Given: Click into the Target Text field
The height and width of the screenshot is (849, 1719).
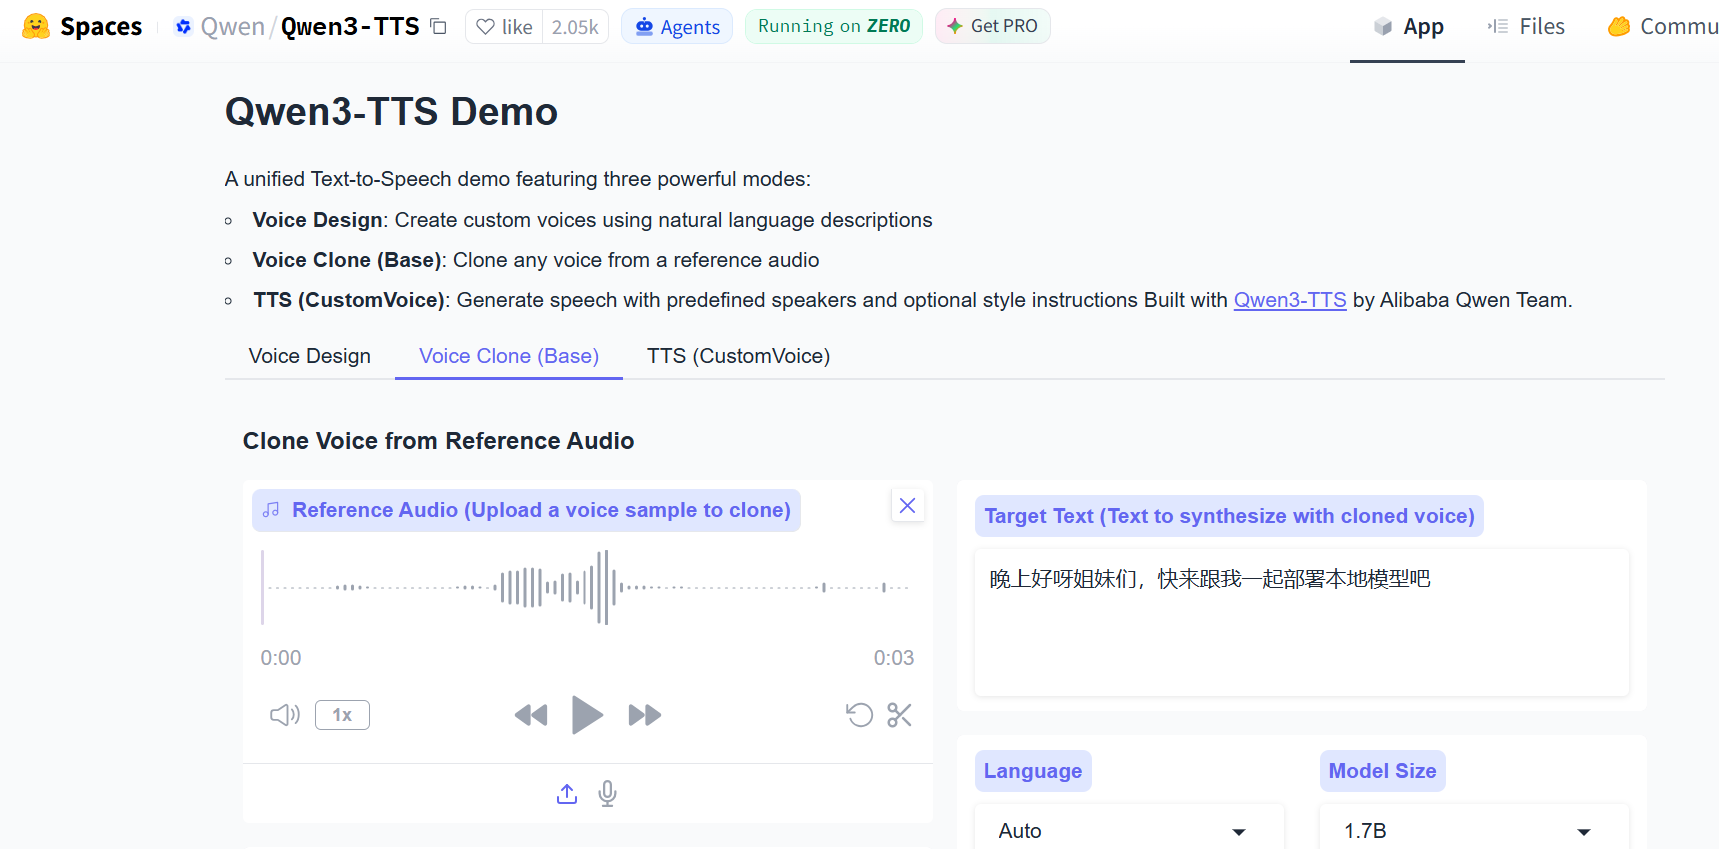Looking at the screenshot, I should tap(1302, 622).
